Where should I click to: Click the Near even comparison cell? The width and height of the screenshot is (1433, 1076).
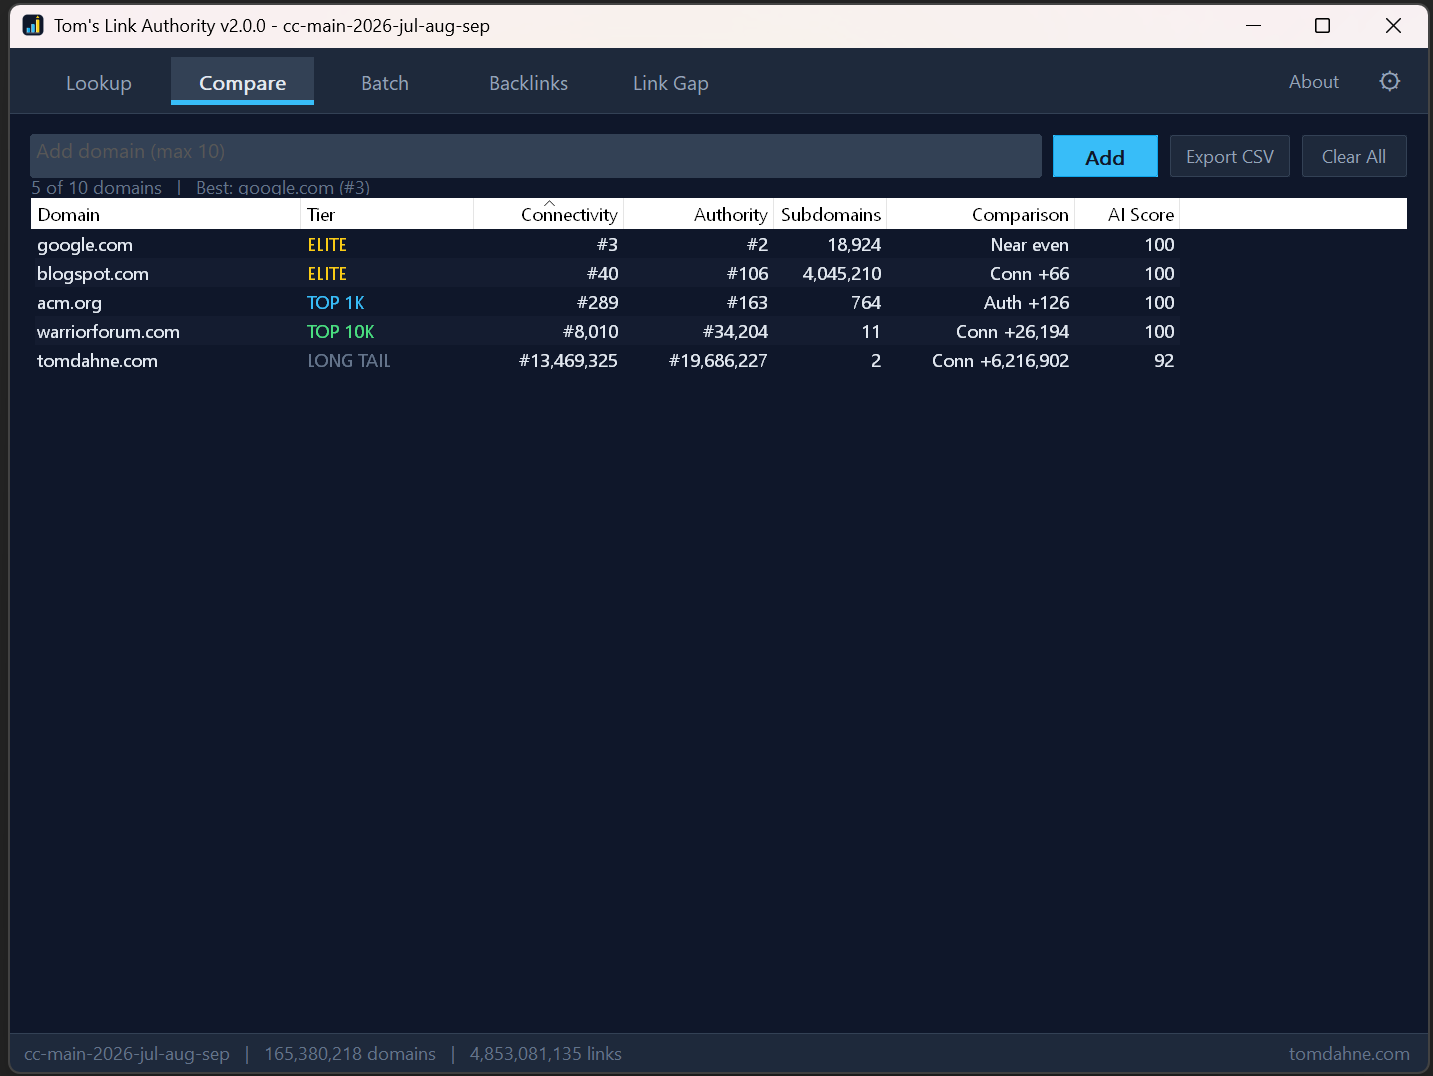click(1029, 245)
